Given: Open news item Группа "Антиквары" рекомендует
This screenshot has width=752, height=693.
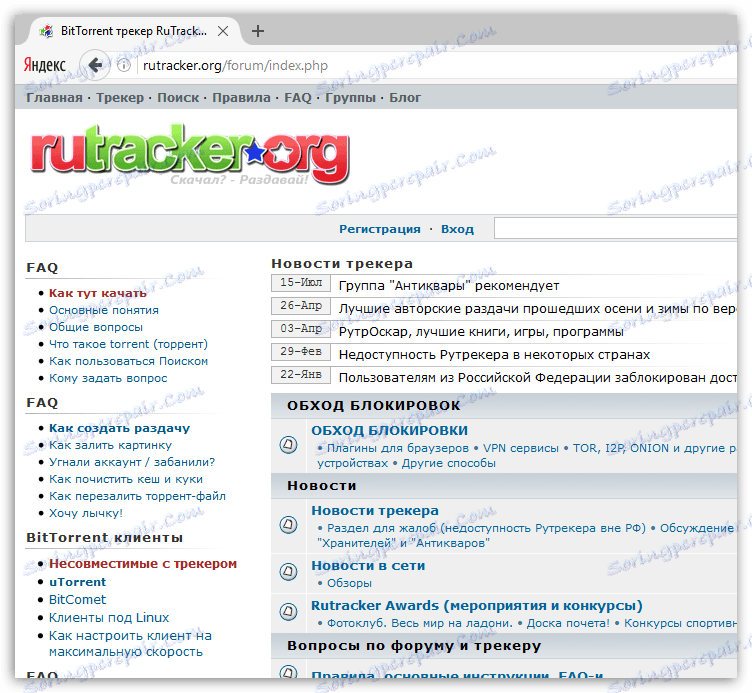Looking at the screenshot, I should pyautogui.click(x=449, y=286).
